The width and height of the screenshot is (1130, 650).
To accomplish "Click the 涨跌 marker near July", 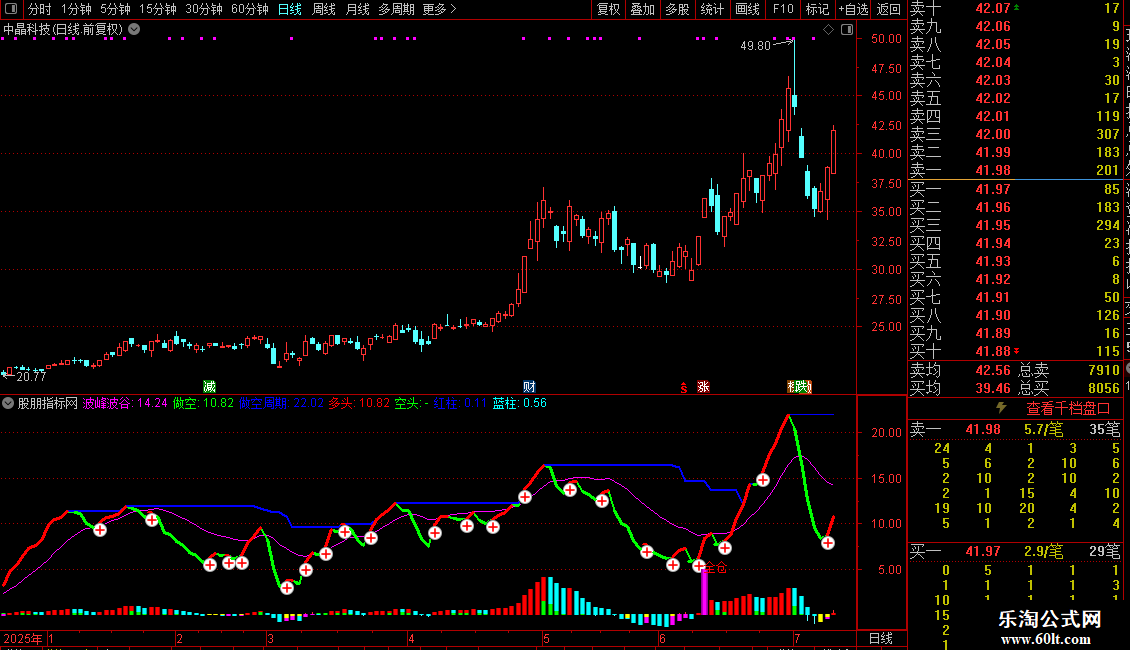I will point(799,387).
